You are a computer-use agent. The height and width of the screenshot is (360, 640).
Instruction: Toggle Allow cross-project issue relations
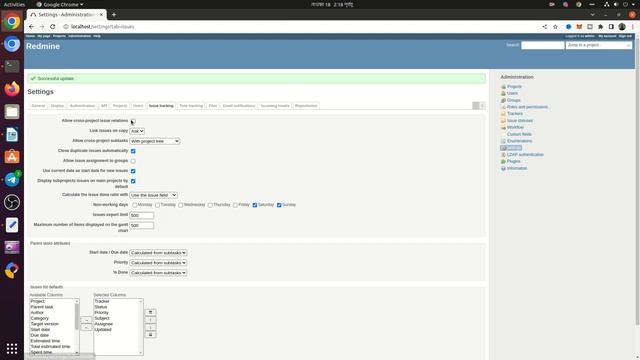pyautogui.click(x=133, y=121)
